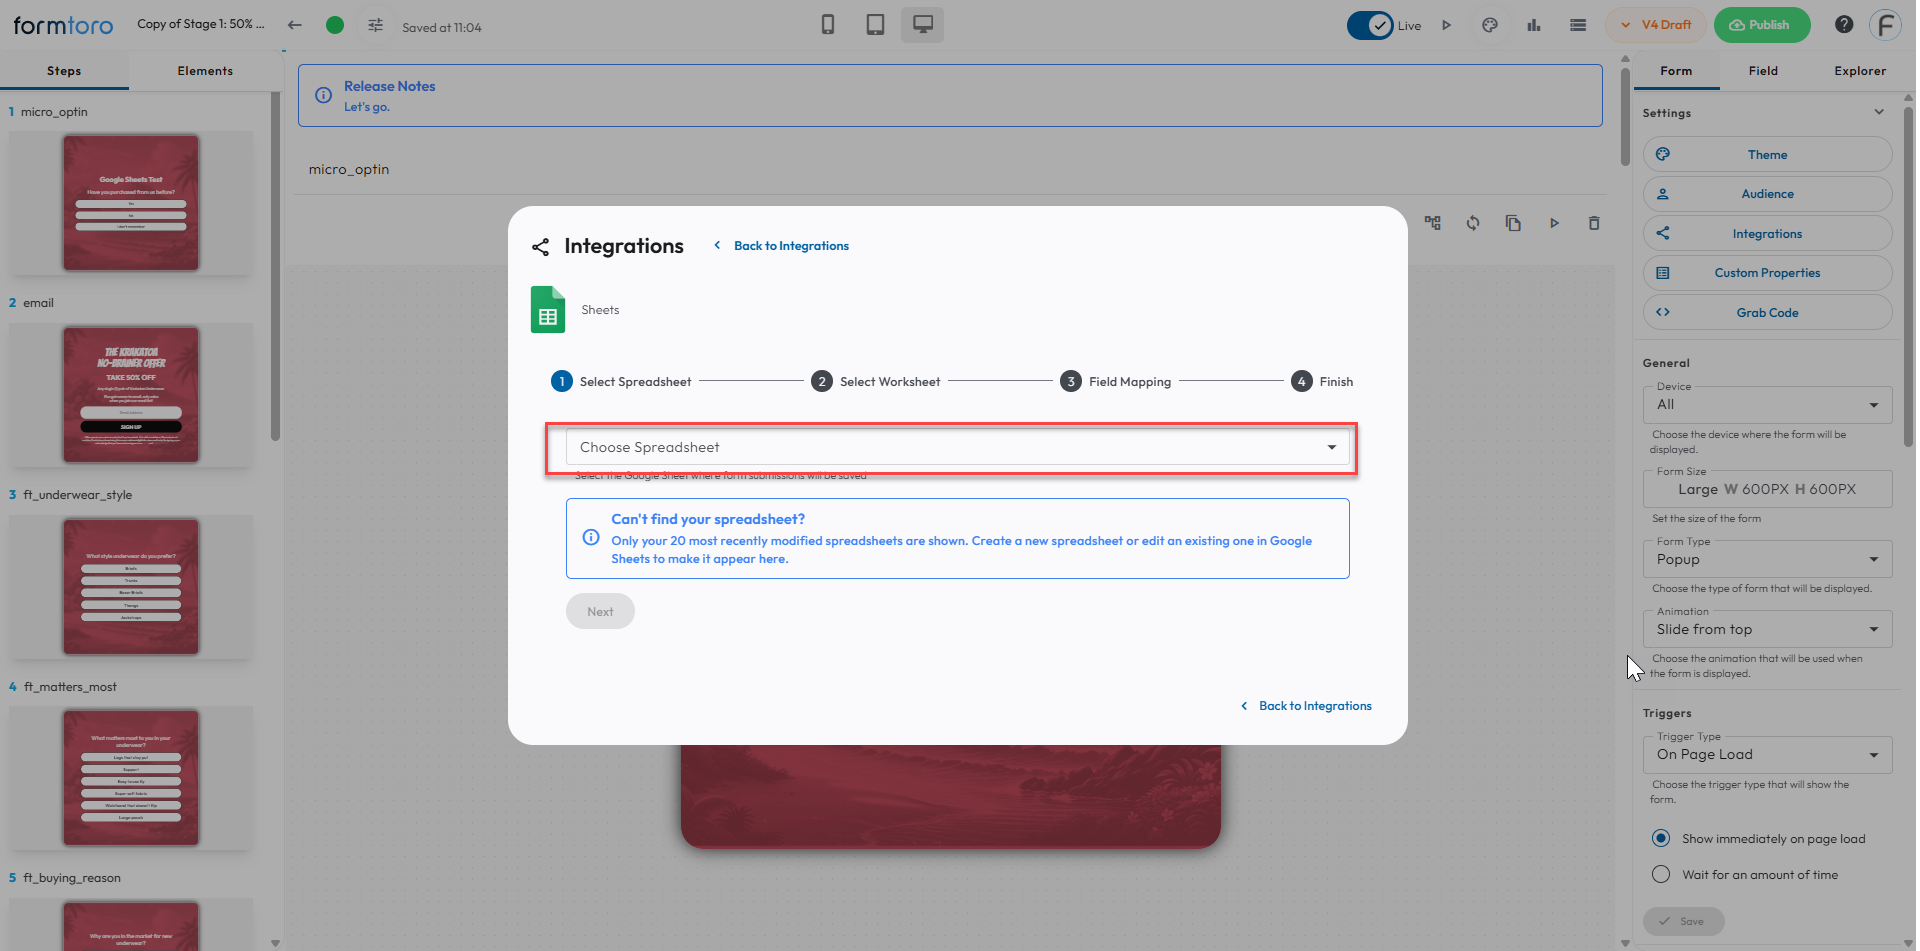Switch to the Steps tab

(x=64, y=71)
